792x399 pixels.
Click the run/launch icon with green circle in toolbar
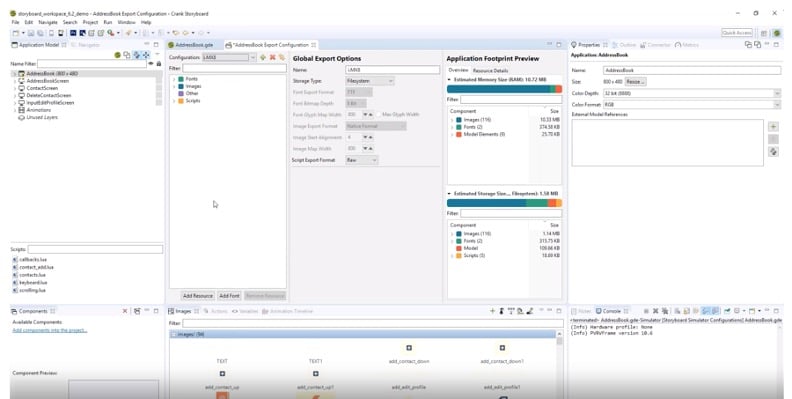click(x=111, y=33)
